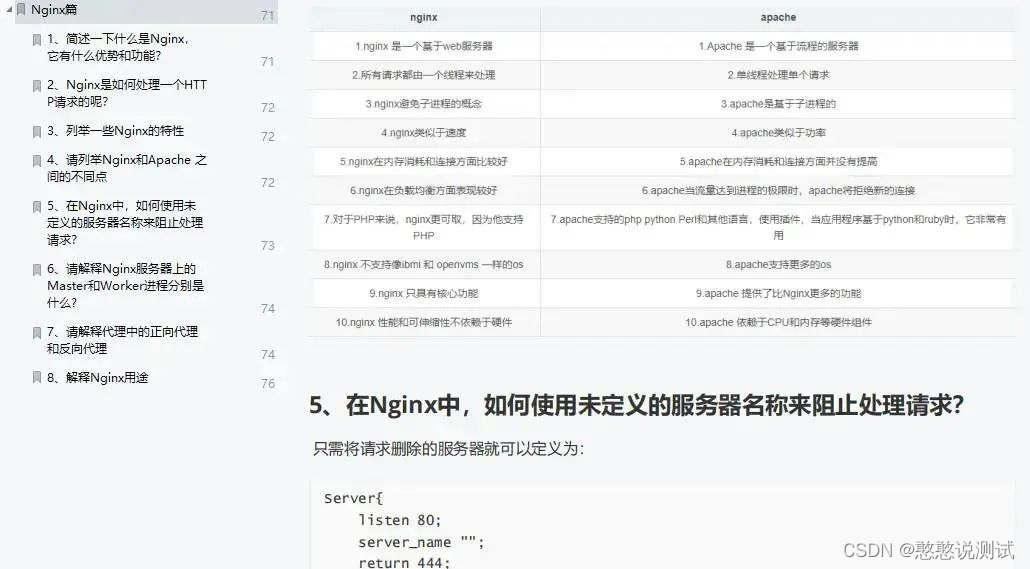Click heading 5、在Nginx中，如何使用未定义的服务器名称
1030x569 pixels.
point(637,405)
